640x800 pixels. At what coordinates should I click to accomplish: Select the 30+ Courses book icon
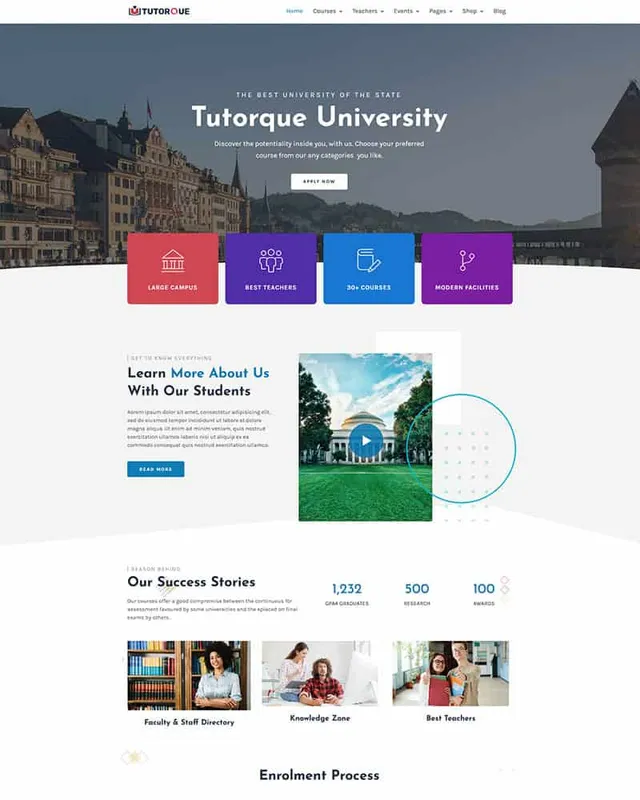(368, 260)
